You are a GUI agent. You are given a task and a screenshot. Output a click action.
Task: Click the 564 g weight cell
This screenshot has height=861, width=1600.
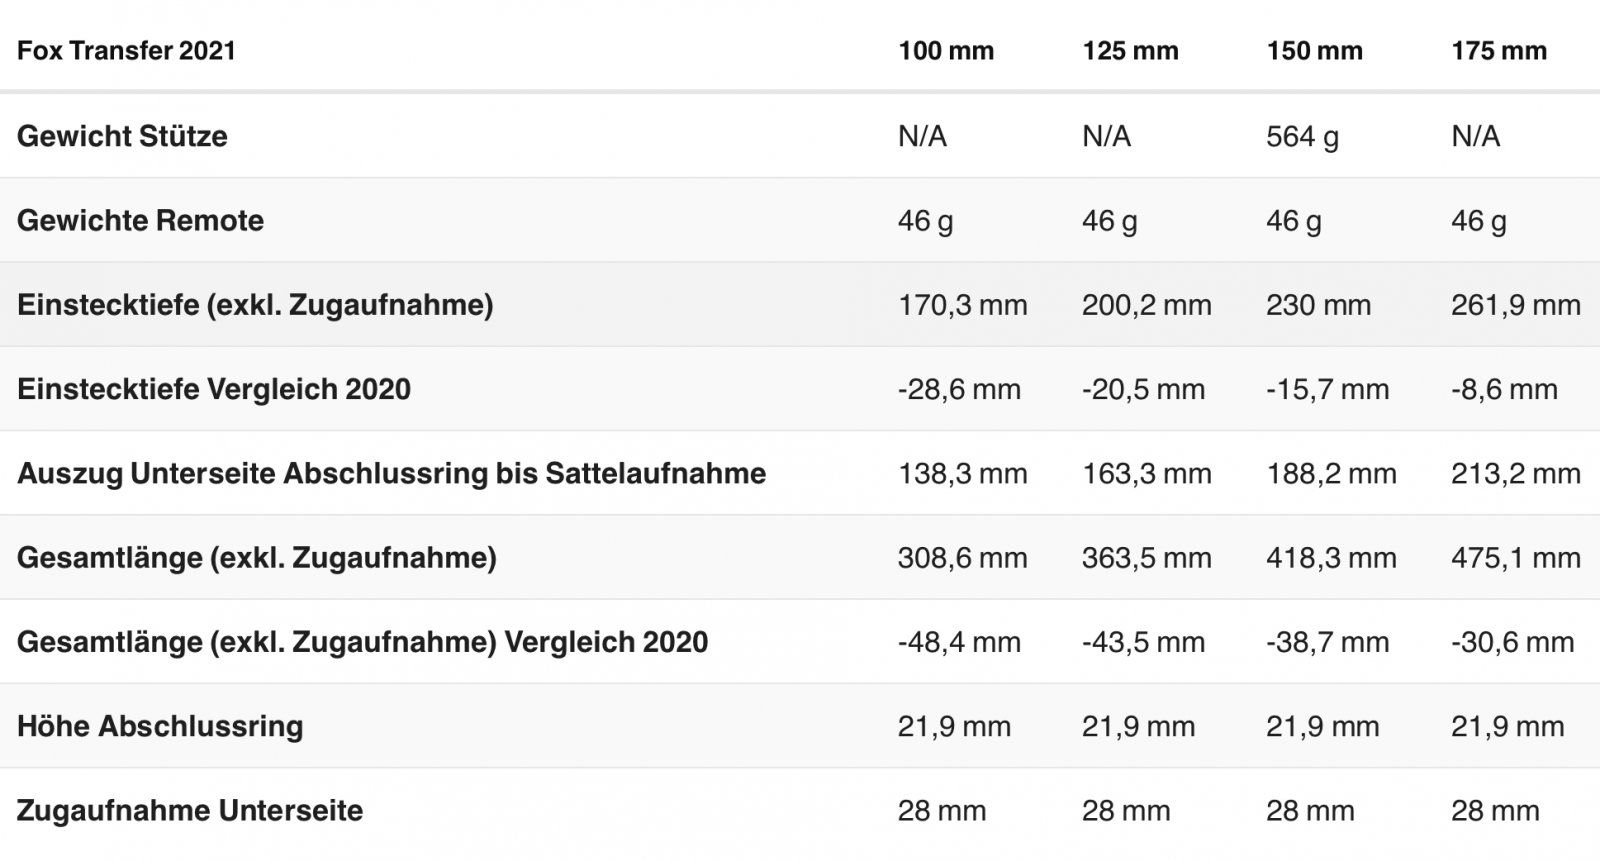pos(1302,136)
